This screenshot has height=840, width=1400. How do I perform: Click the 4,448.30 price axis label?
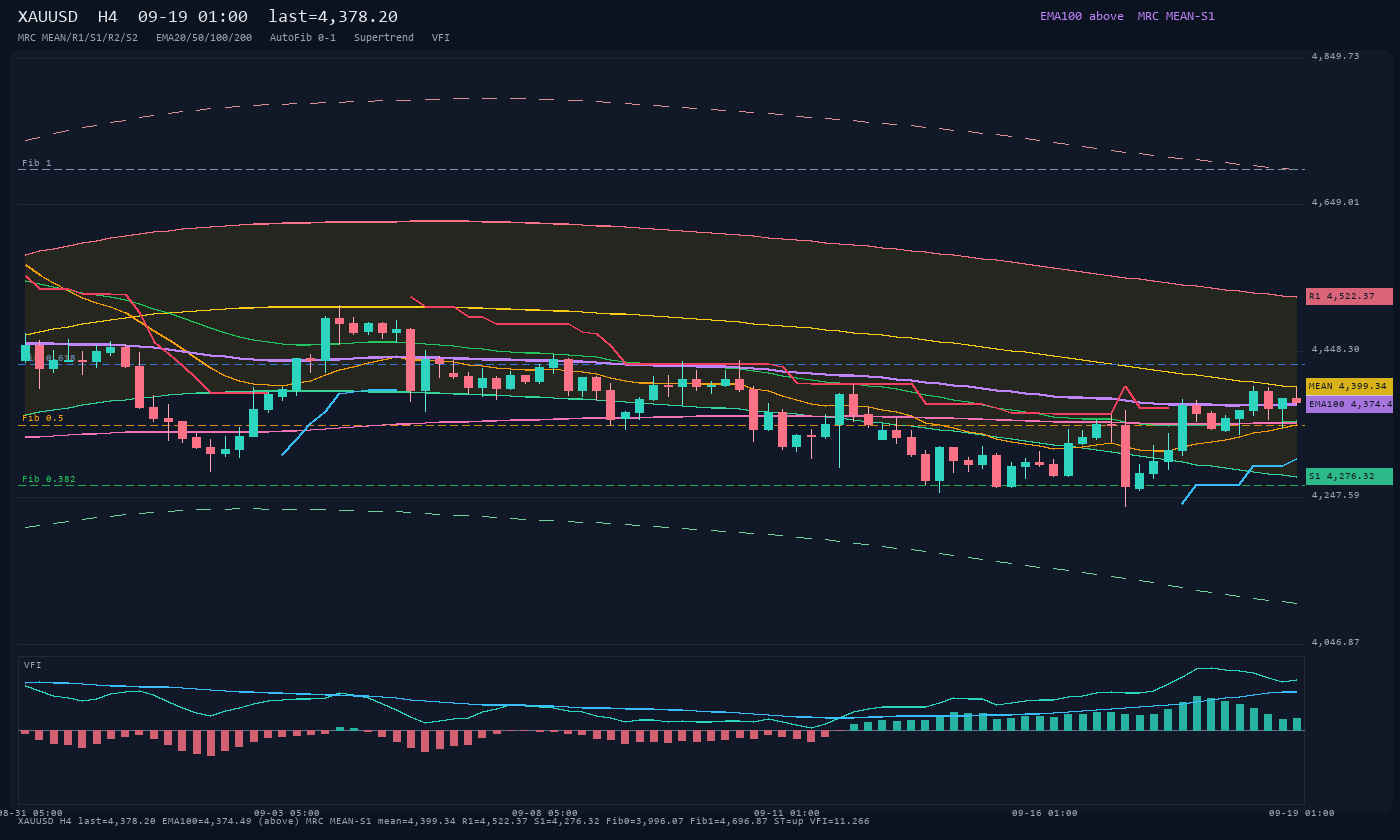[x=1335, y=349]
